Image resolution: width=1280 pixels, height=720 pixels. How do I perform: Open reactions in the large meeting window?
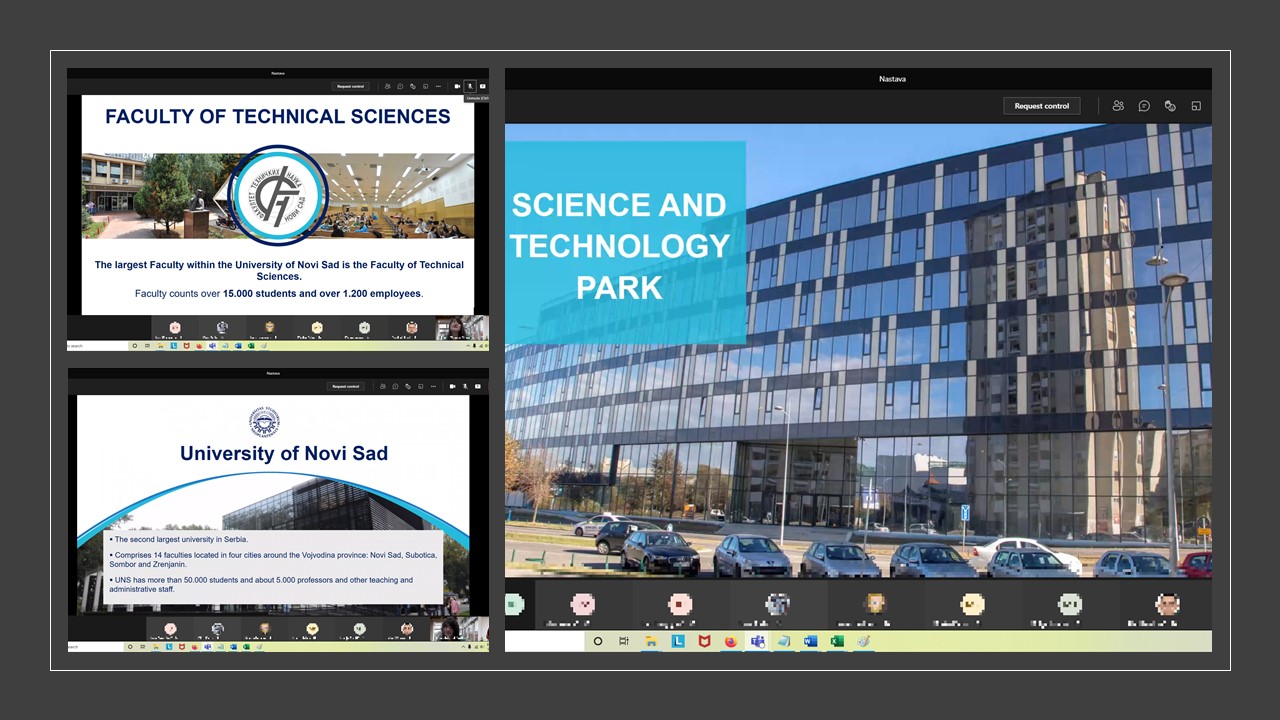pyautogui.click(x=1169, y=106)
